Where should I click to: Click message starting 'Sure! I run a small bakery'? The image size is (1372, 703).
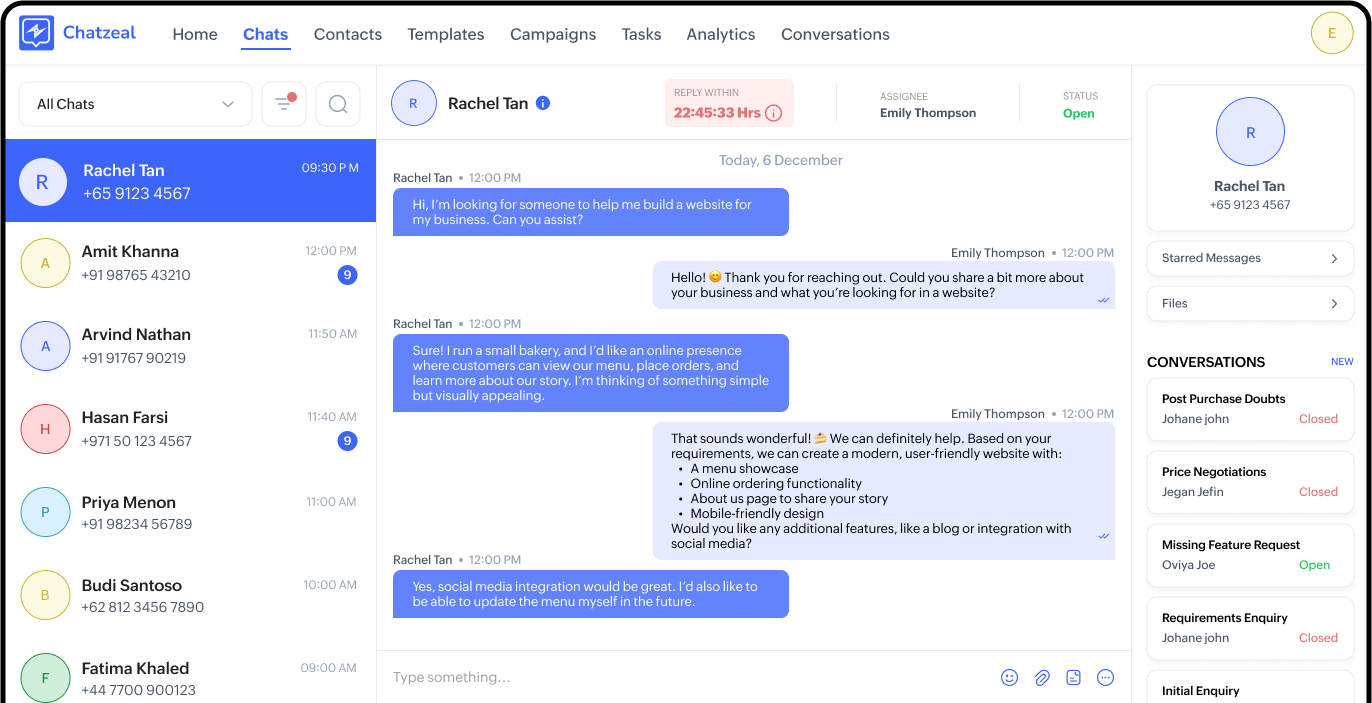pos(591,373)
